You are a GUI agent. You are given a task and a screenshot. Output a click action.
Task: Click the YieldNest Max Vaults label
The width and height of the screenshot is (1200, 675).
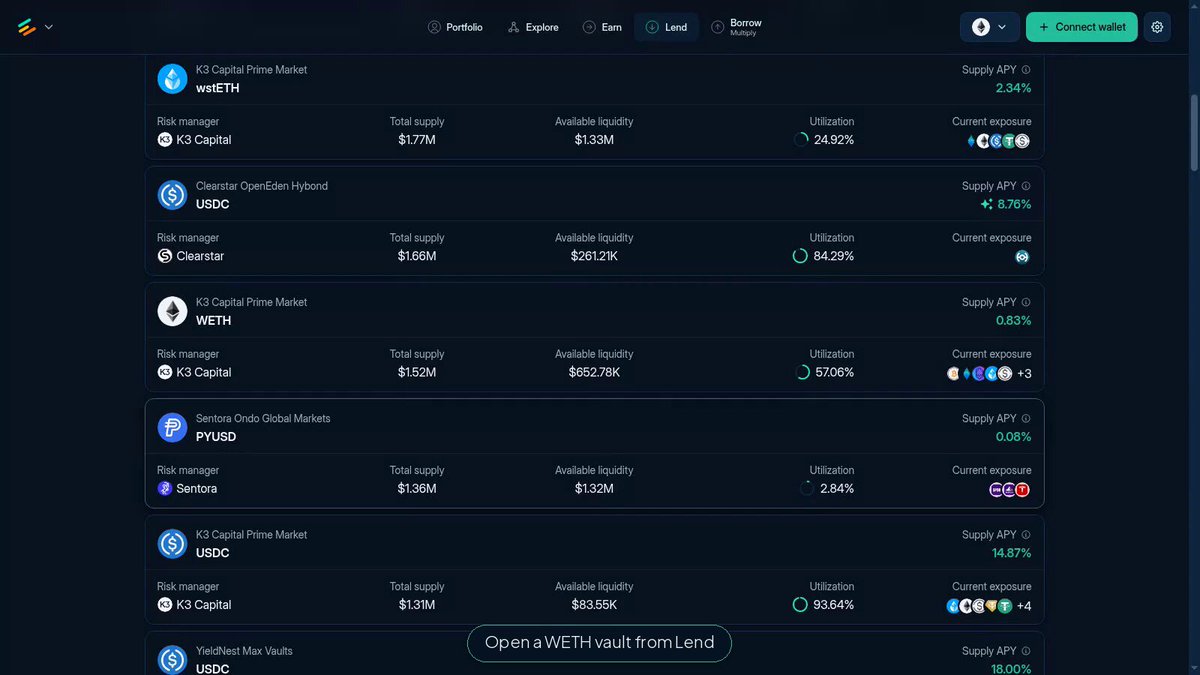[x=244, y=651]
